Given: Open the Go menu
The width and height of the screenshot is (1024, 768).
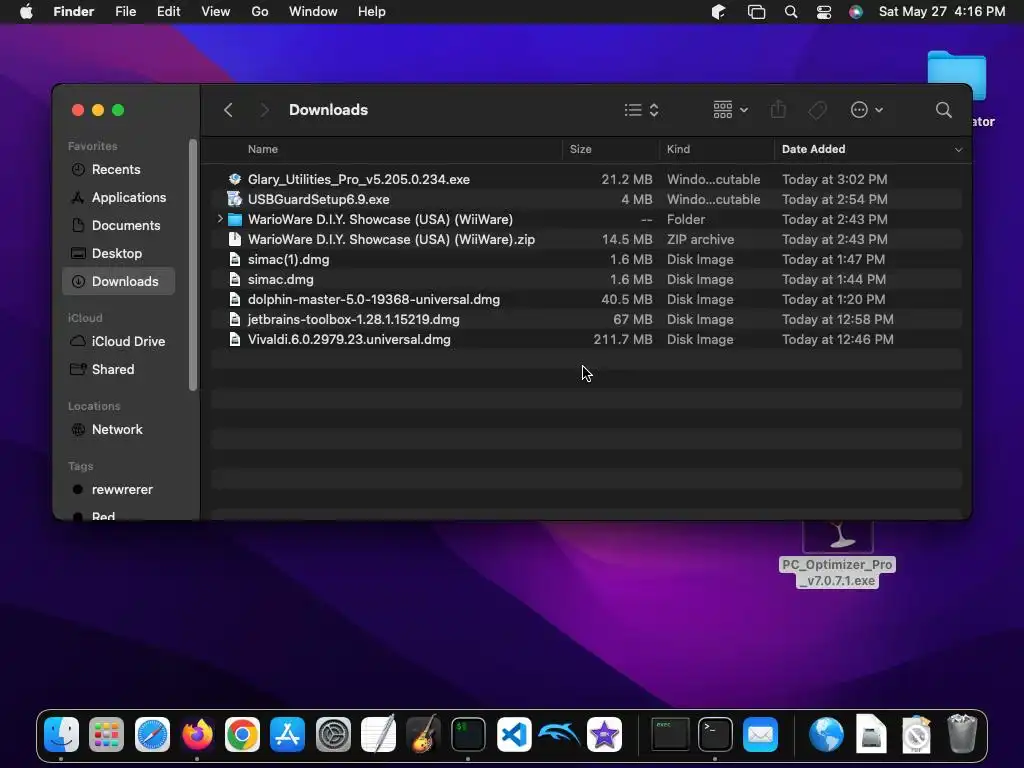Looking at the screenshot, I should [x=260, y=12].
